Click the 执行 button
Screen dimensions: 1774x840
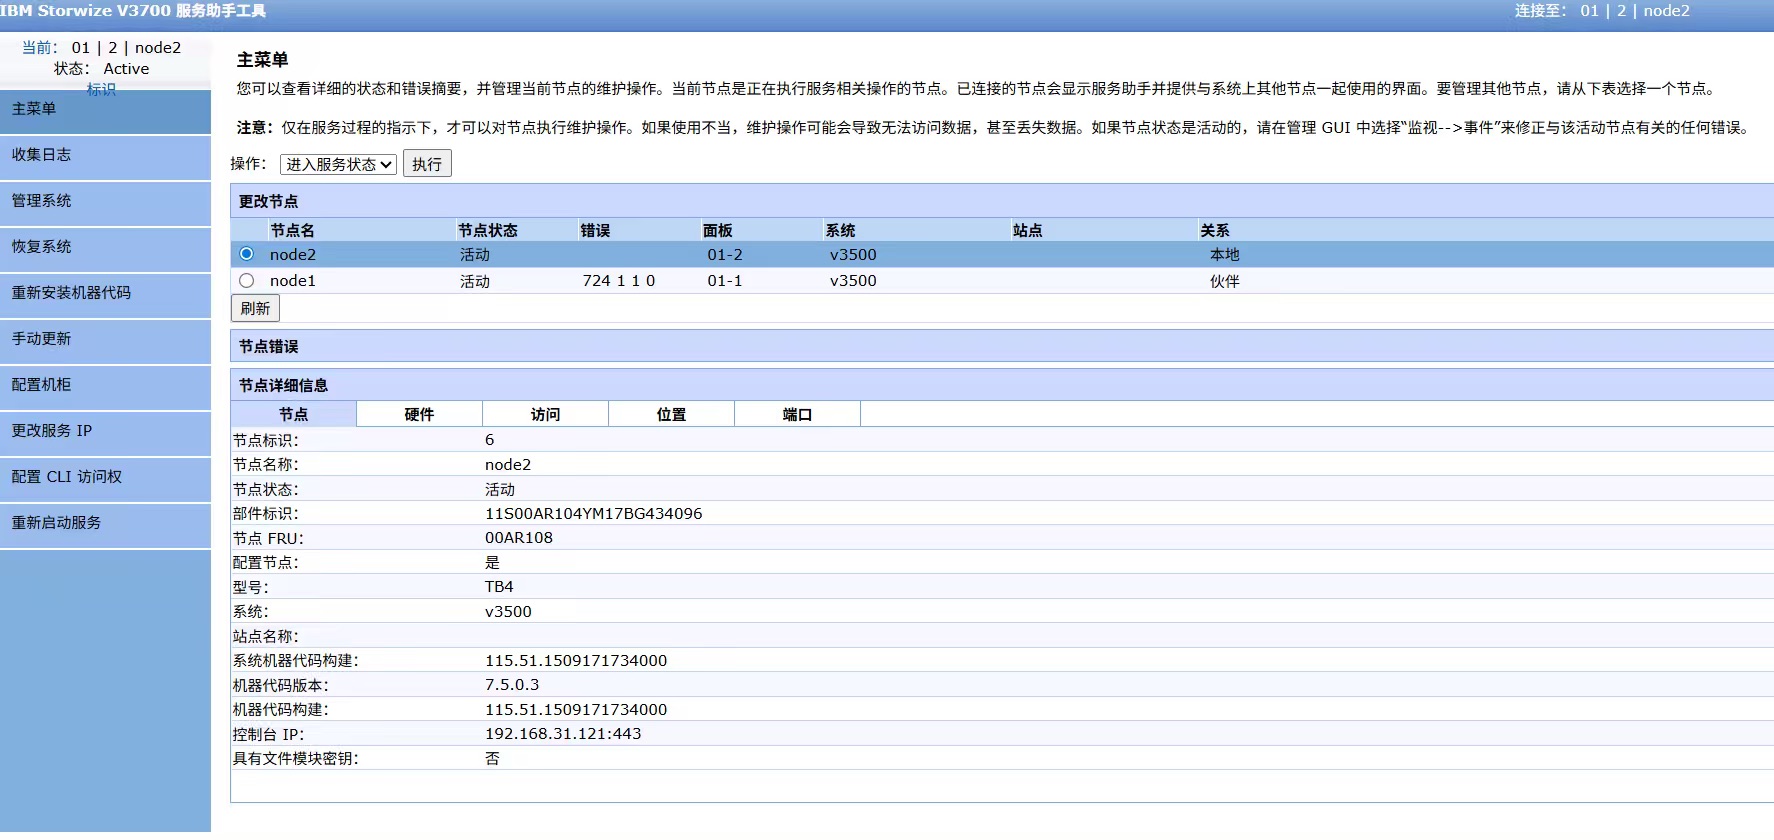(427, 164)
